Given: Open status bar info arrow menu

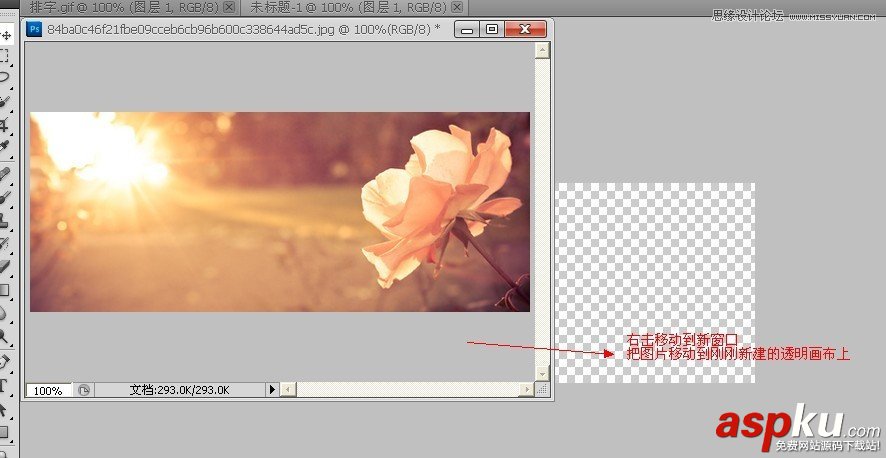Looking at the screenshot, I should [x=273, y=389].
